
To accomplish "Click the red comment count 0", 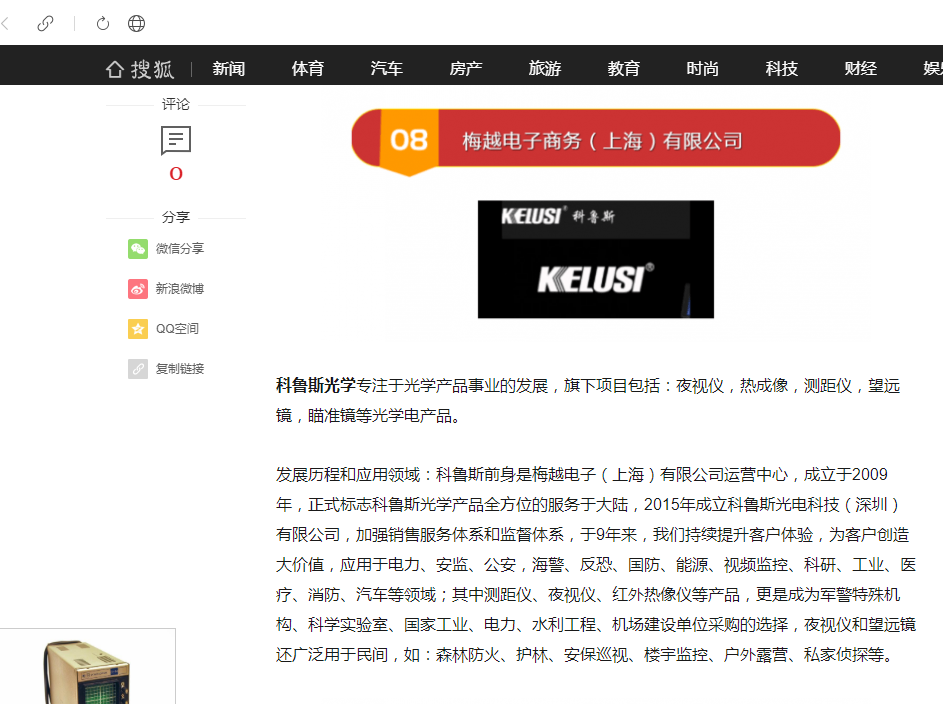I will pyautogui.click(x=176, y=174).
